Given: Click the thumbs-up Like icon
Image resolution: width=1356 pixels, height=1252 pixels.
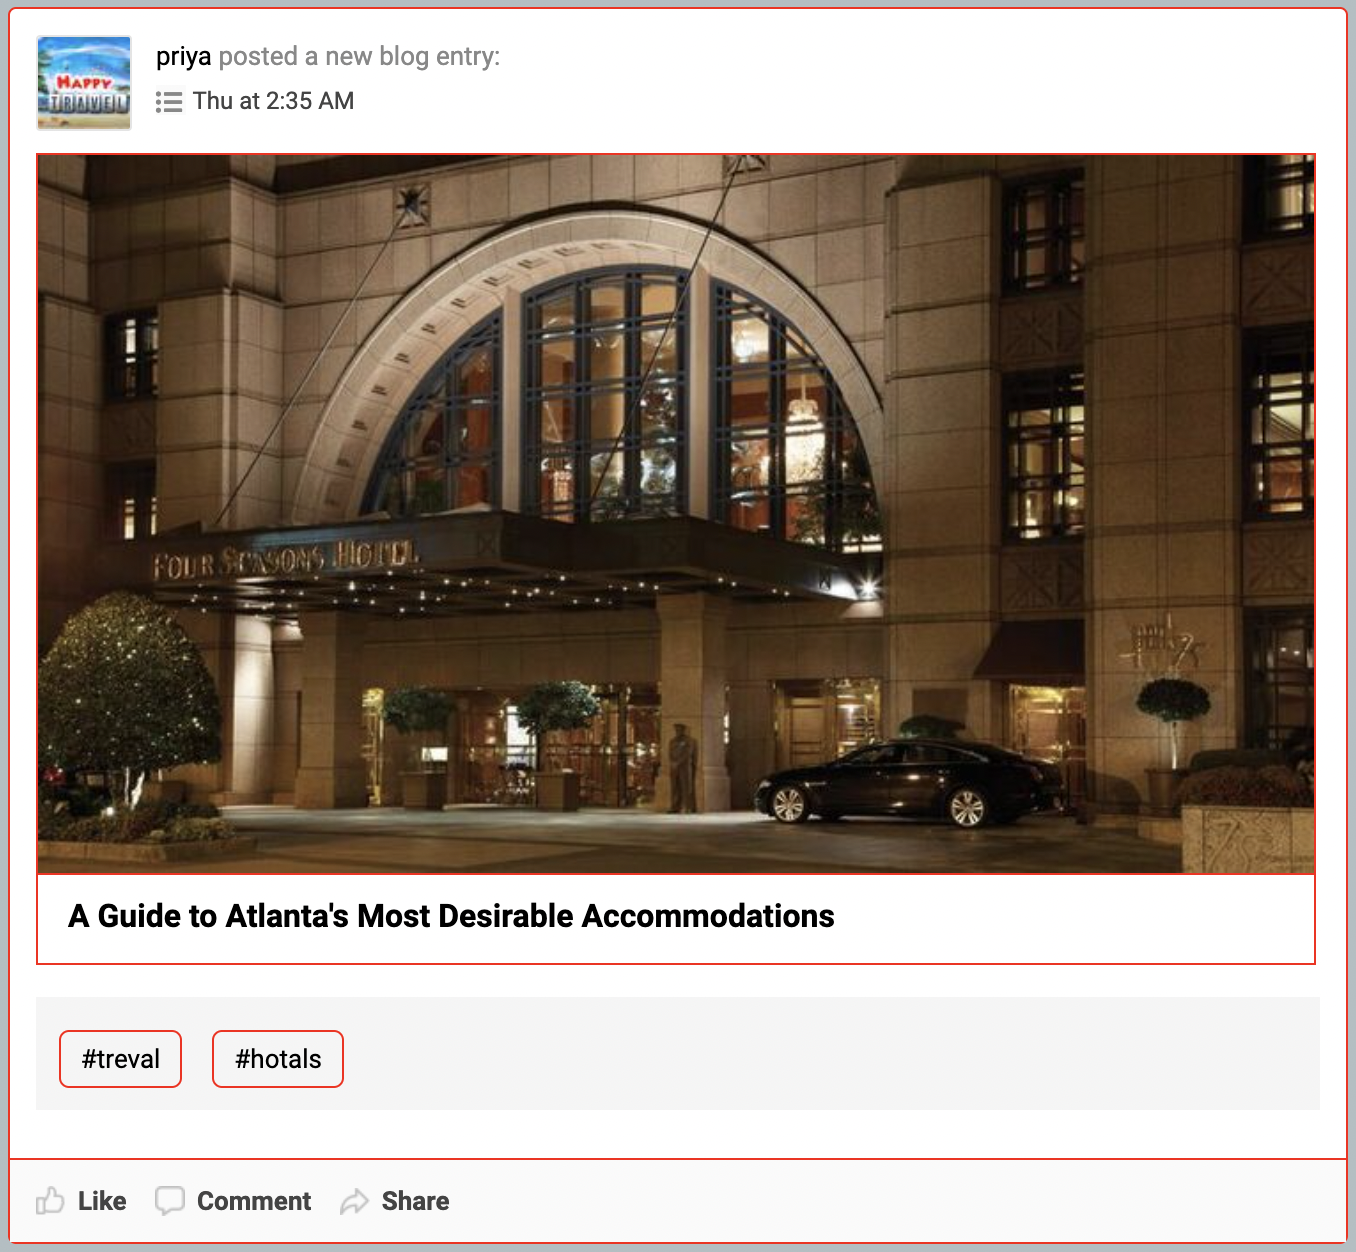Looking at the screenshot, I should 50,1201.
